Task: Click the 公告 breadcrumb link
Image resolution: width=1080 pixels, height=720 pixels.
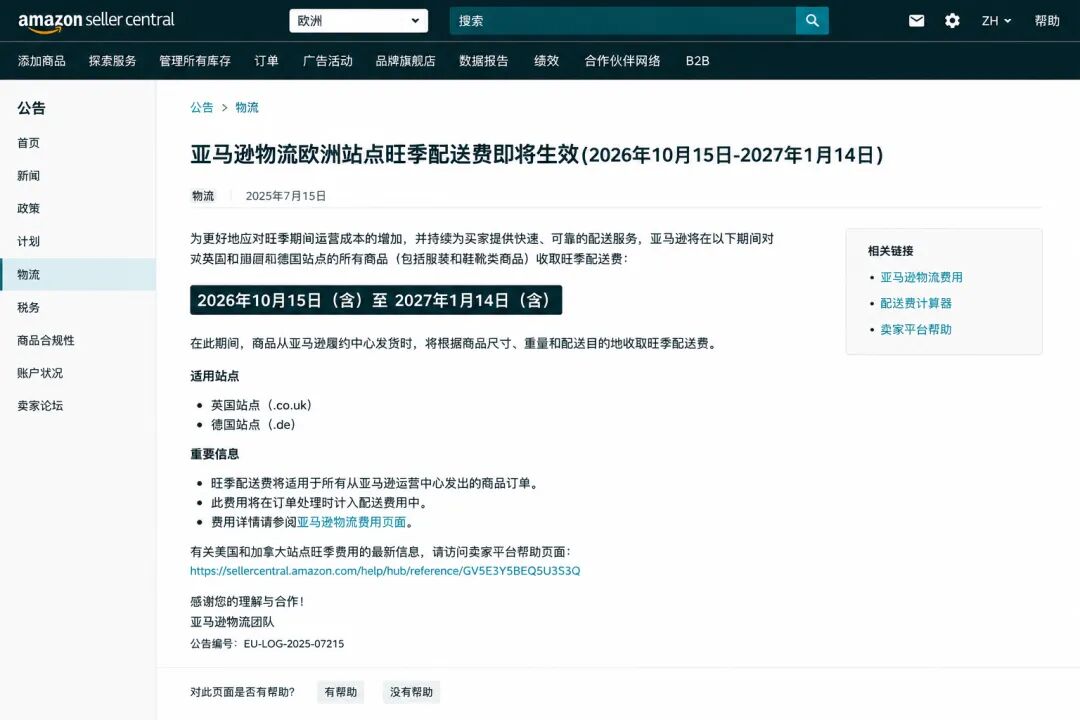Action: [x=202, y=107]
